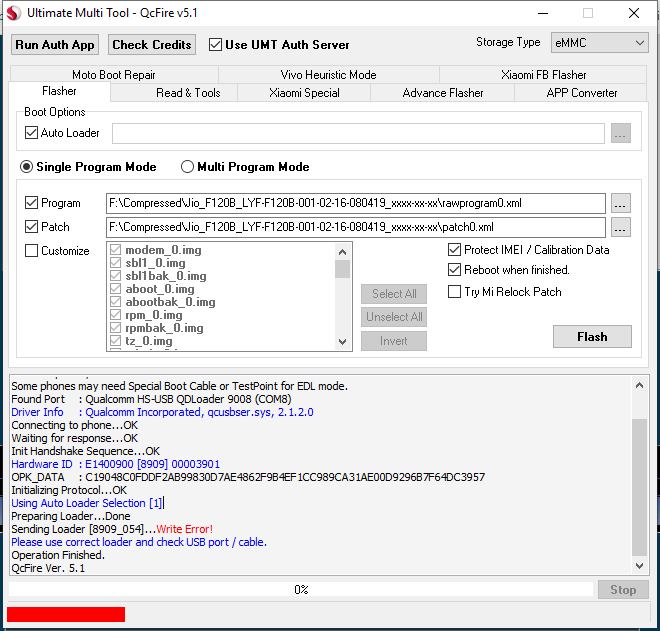Toggle rpm_0.img checkbox in partition list
This screenshot has width=660, height=631.
pos(115,315)
